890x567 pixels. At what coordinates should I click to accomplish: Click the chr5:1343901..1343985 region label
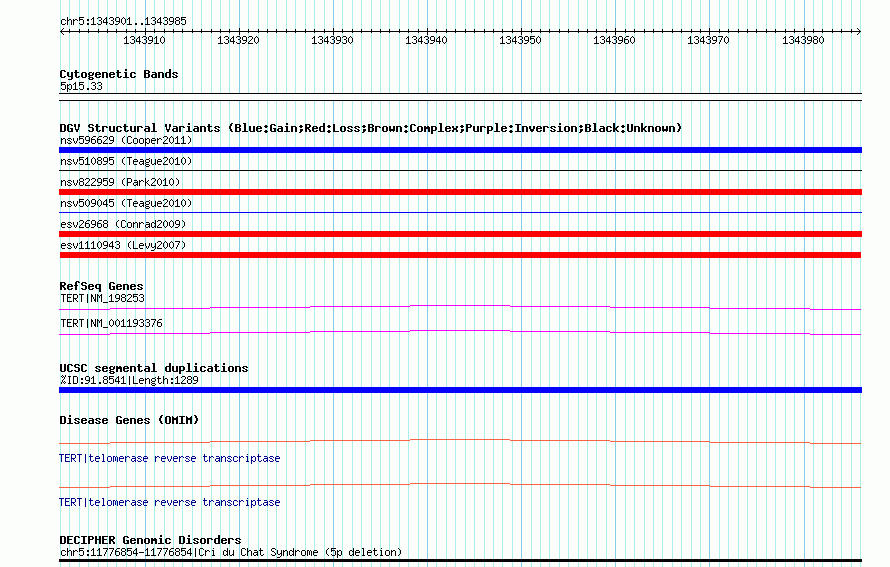(x=123, y=21)
